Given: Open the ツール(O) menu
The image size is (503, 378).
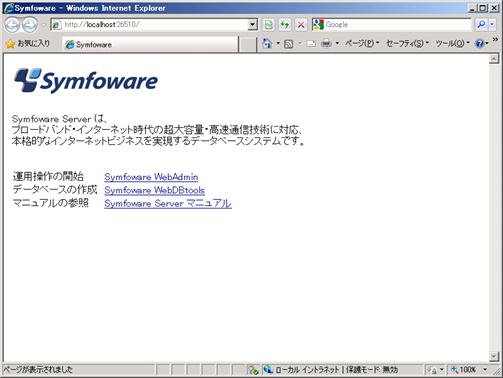Looking at the screenshot, I should click(453, 43).
